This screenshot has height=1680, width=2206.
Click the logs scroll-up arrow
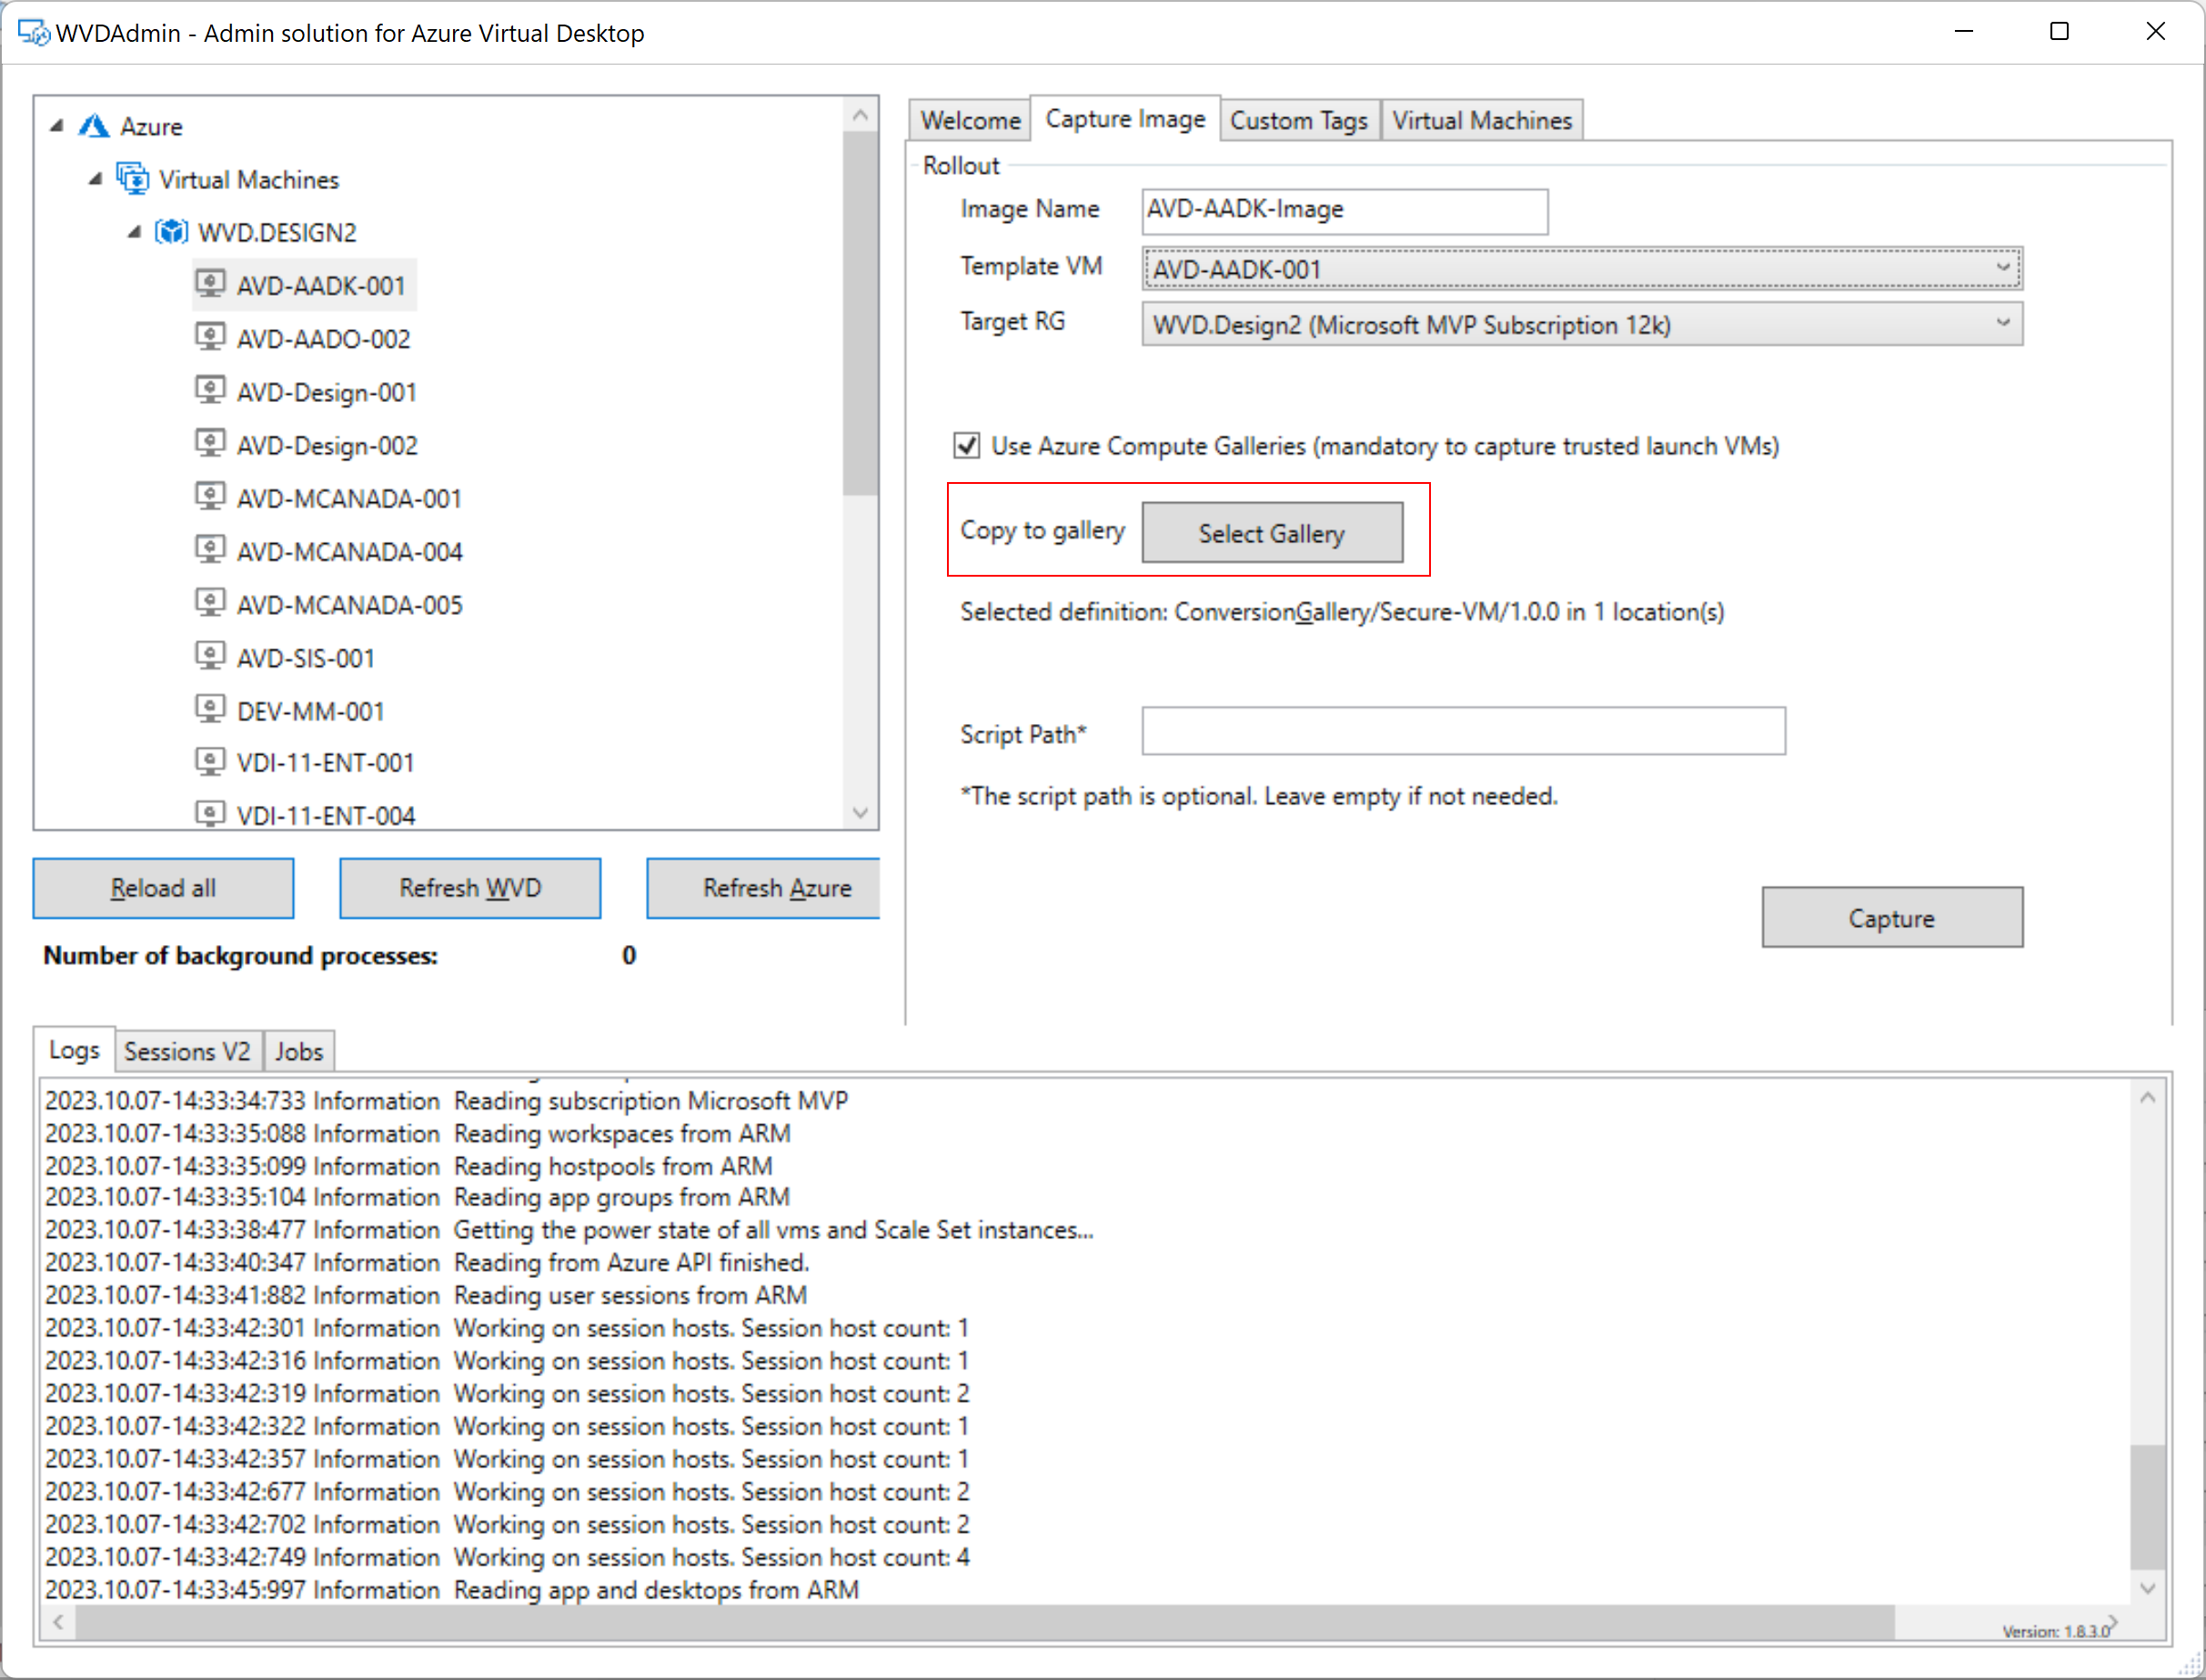[2147, 1097]
